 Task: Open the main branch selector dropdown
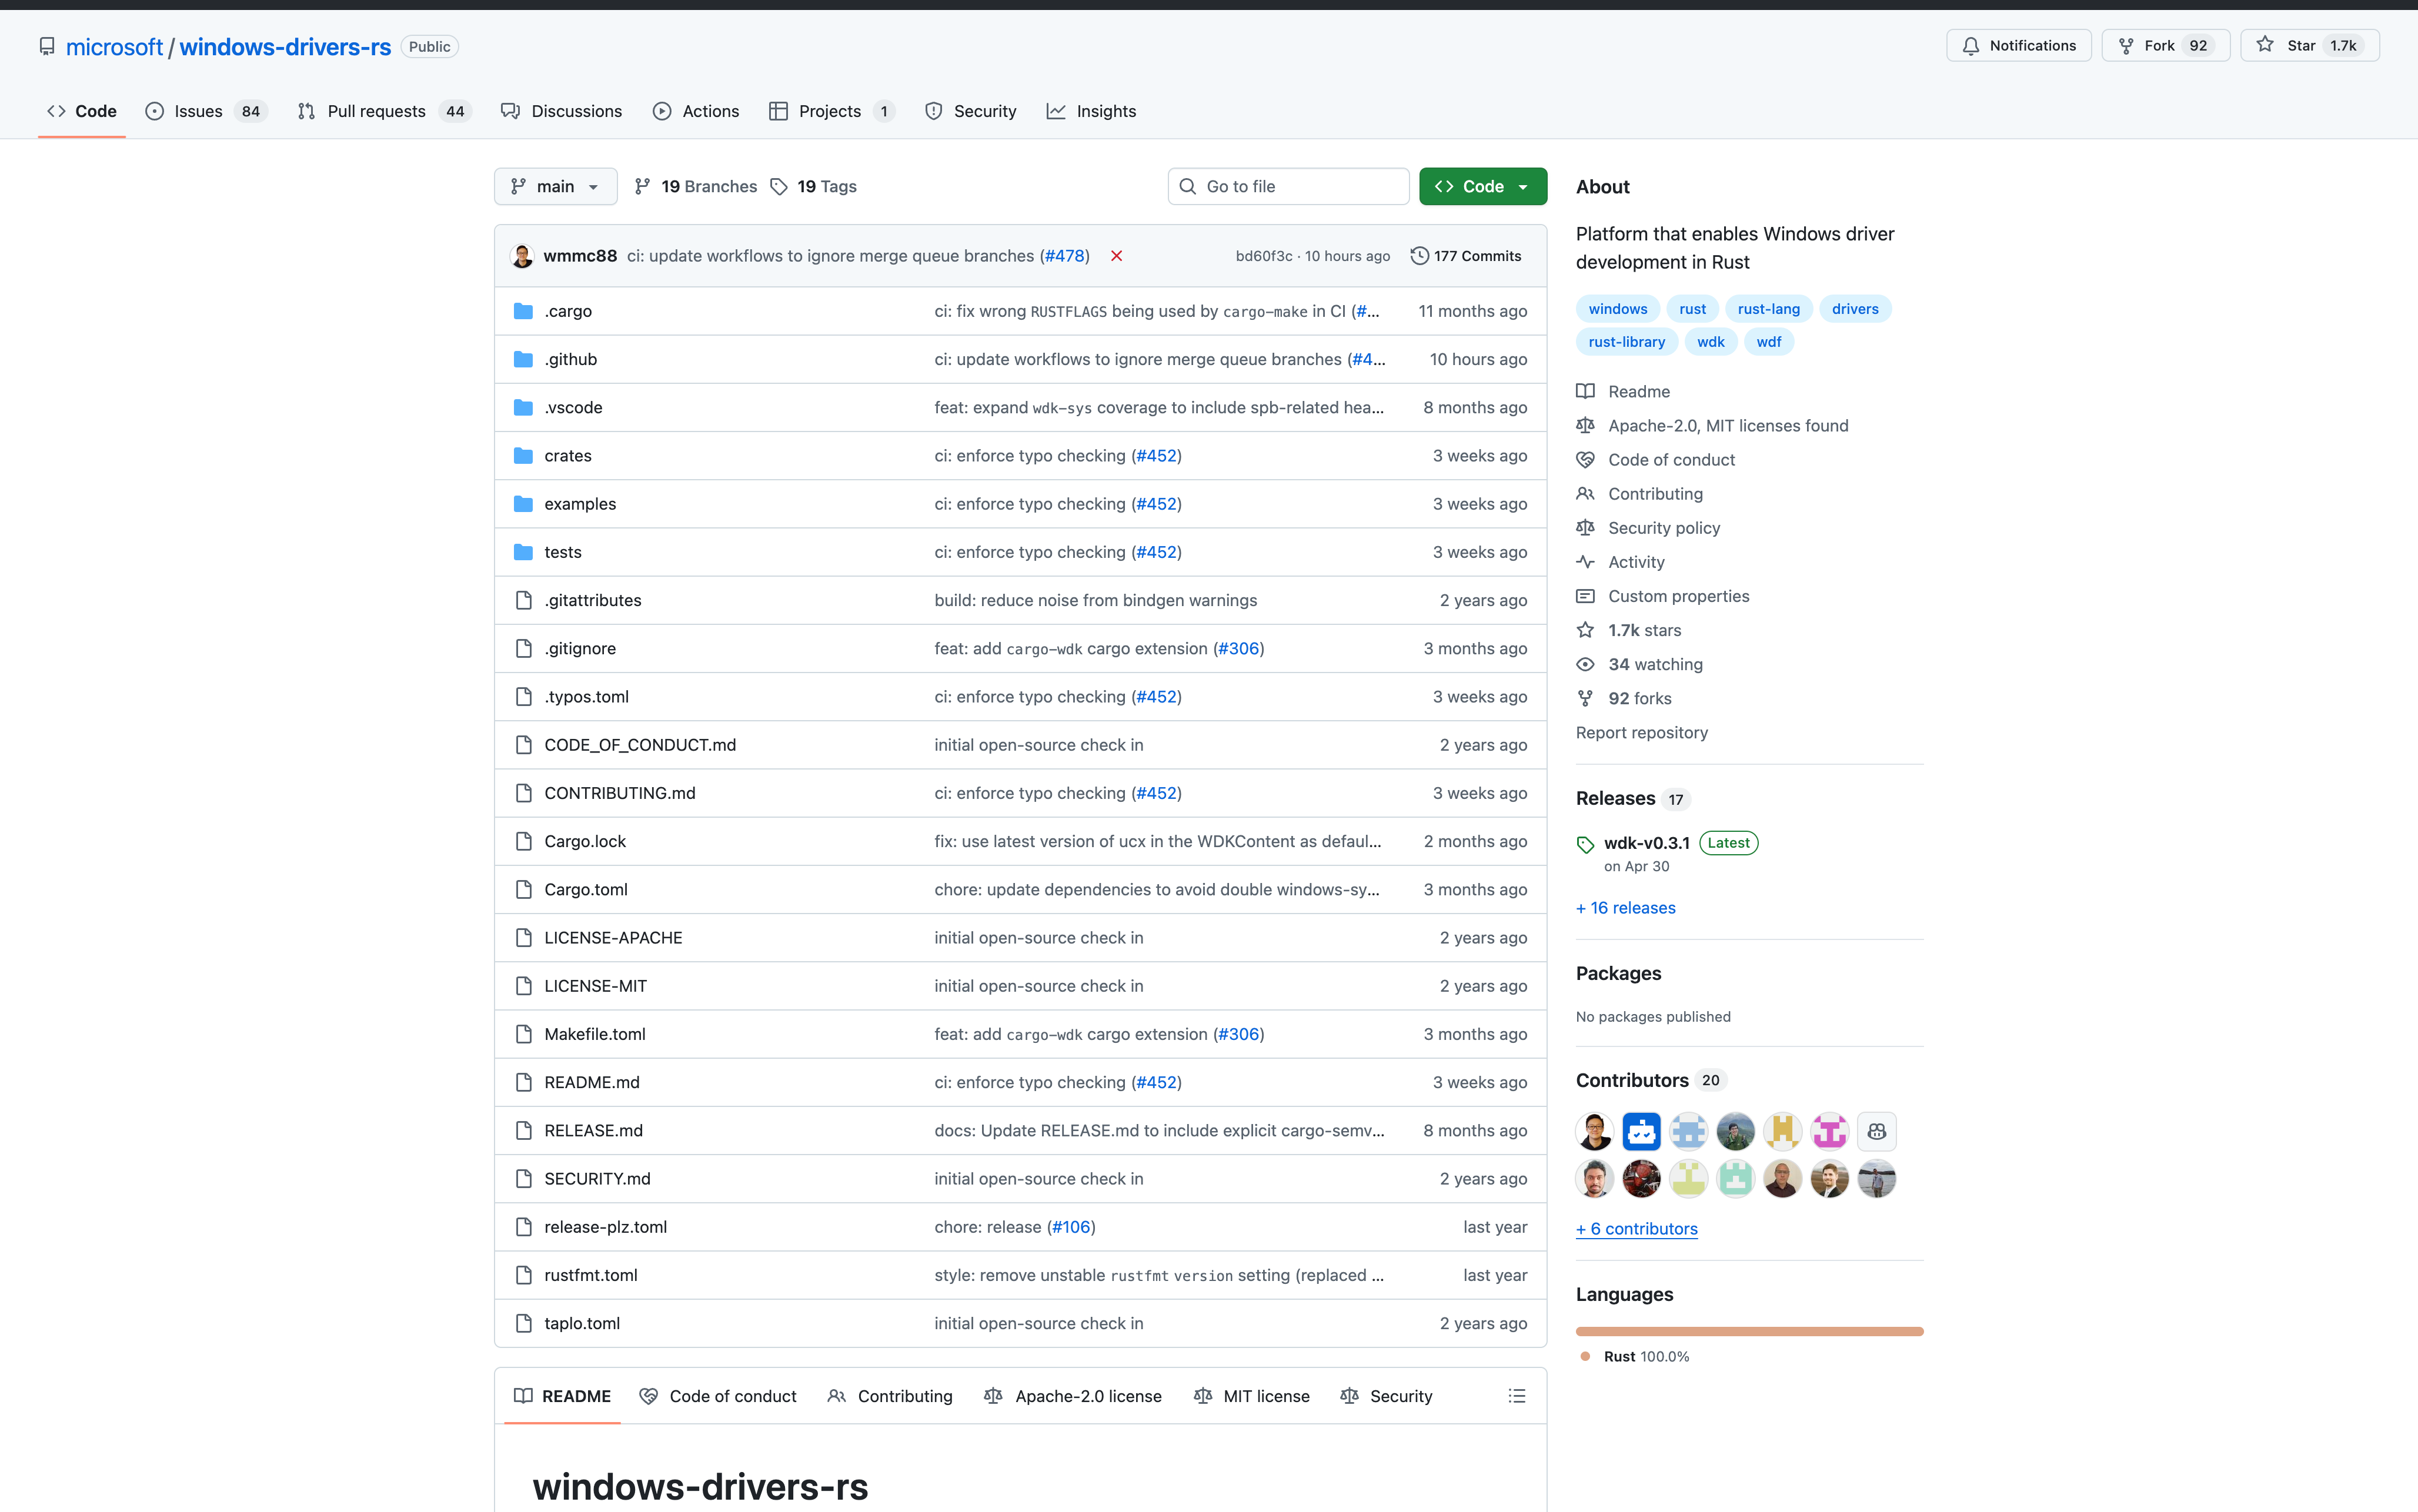click(x=555, y=186)
